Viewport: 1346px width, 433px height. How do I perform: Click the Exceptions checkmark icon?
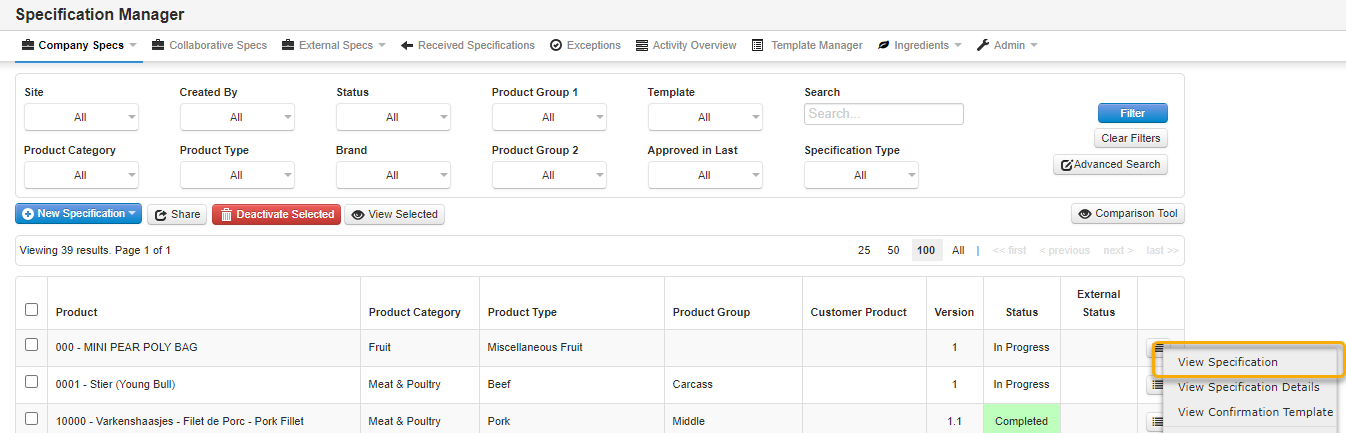click(556, 45)
